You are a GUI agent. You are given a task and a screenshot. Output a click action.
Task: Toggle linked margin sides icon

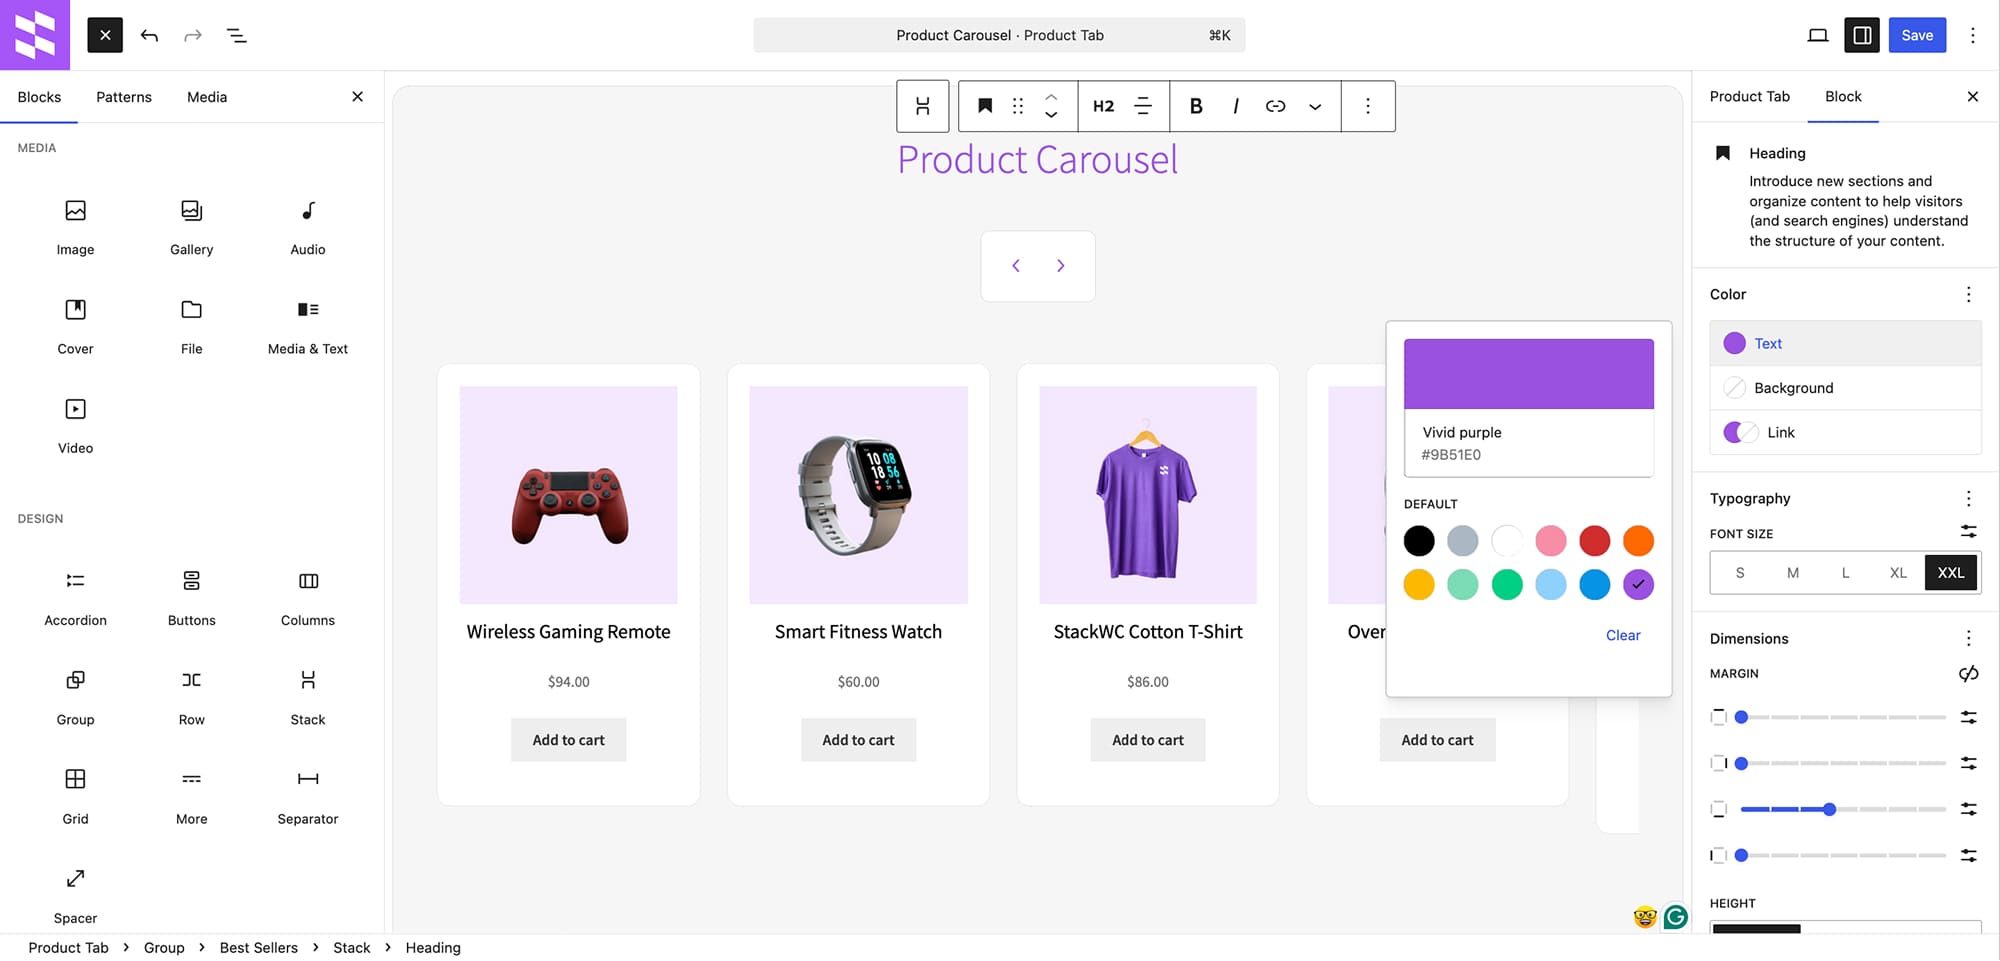pos(1968,674)
